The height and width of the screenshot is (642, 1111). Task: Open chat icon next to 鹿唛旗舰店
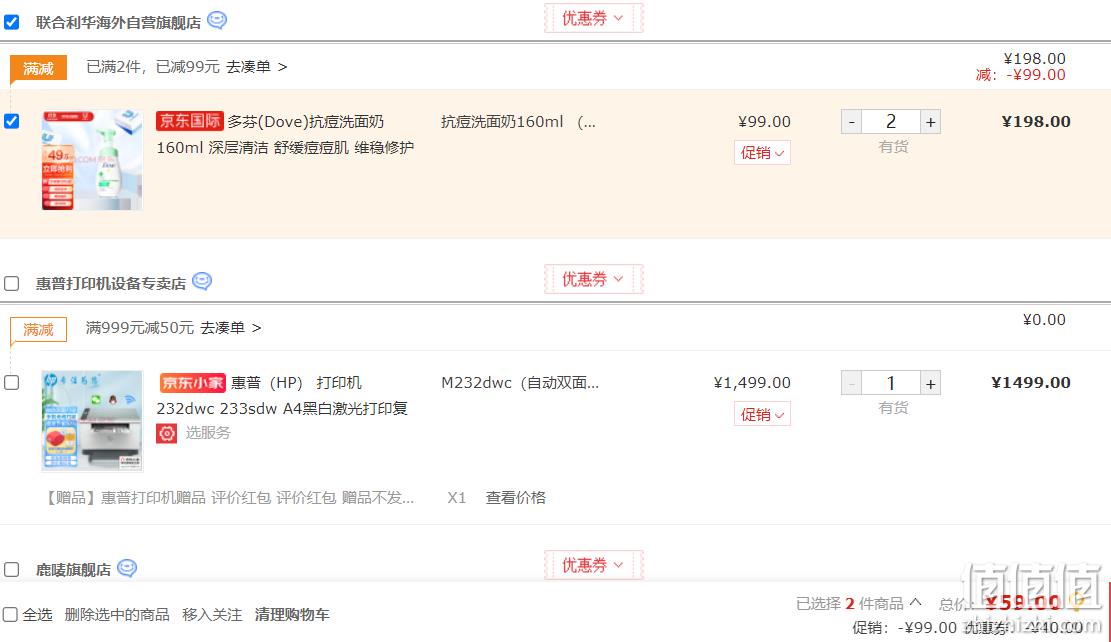(127, 568)
